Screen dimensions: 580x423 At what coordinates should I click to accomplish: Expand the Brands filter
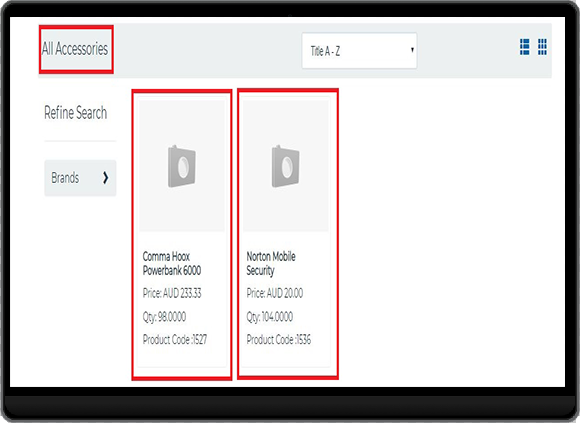80,178
